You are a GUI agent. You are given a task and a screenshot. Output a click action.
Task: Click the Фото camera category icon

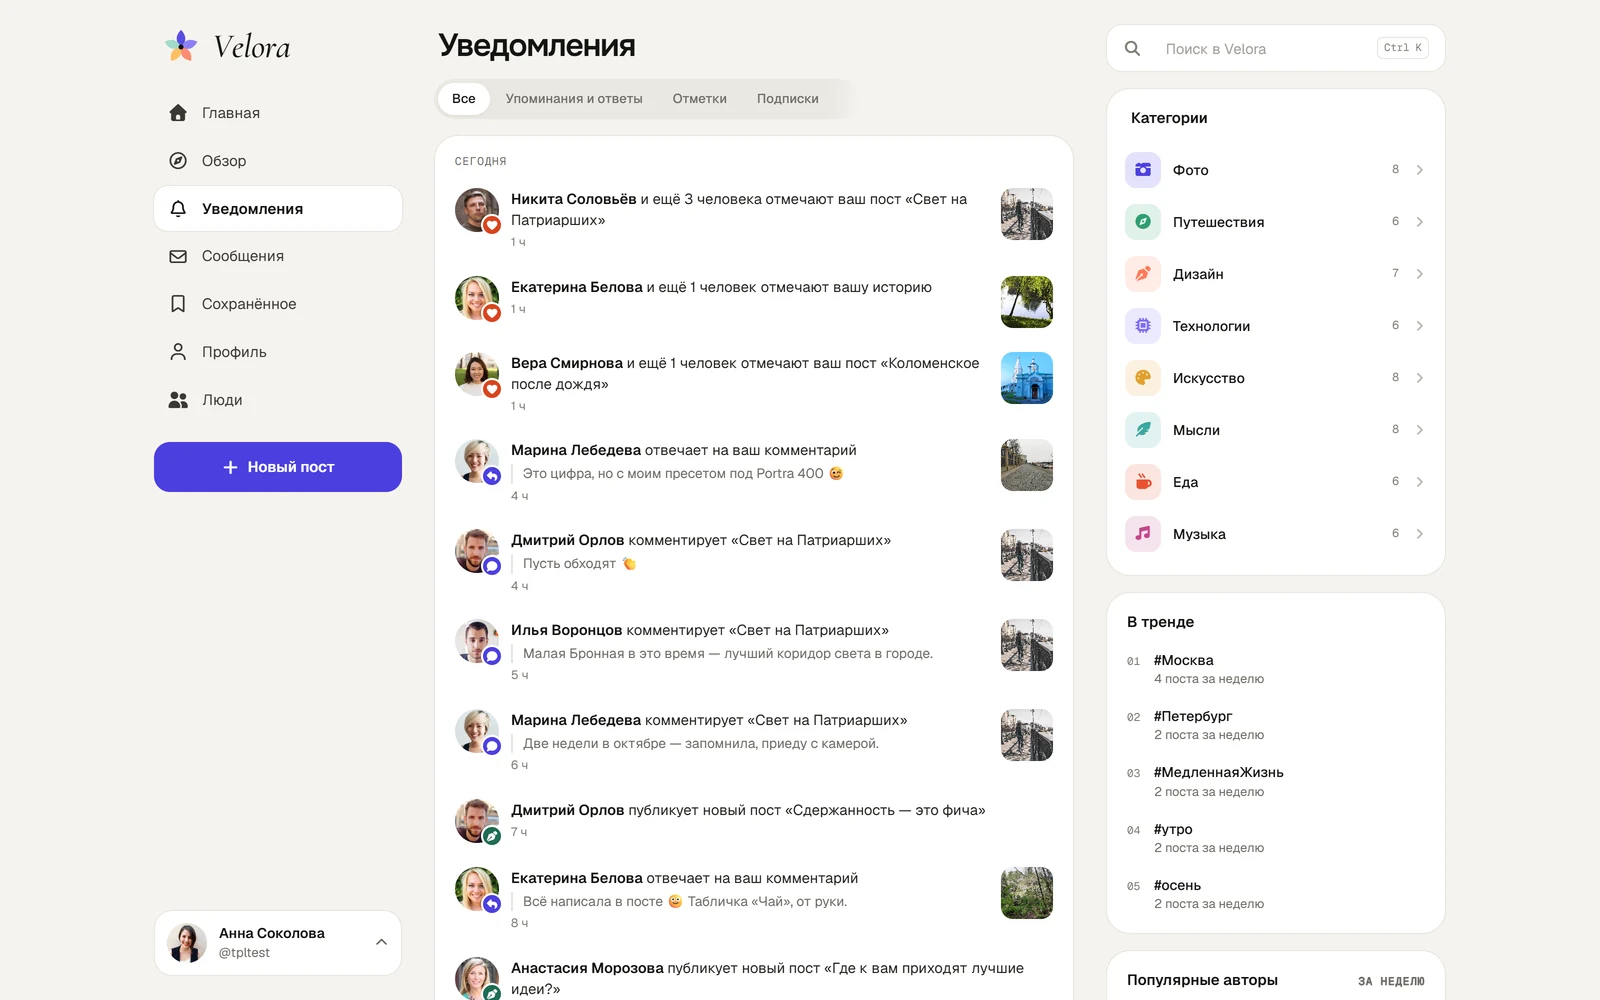point(1143,170)
